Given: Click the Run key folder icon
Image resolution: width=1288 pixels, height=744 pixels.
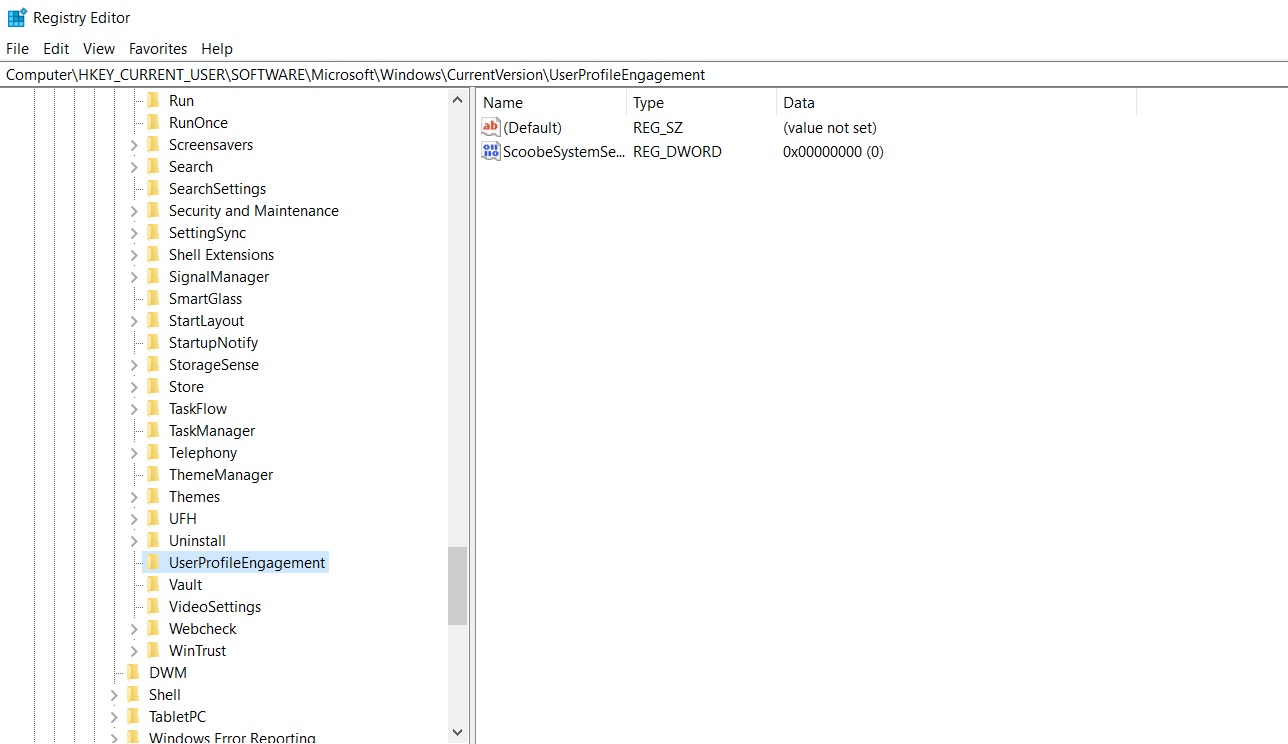Looking at the screenshot, I should pyautogui.click(x=153, y=100).
